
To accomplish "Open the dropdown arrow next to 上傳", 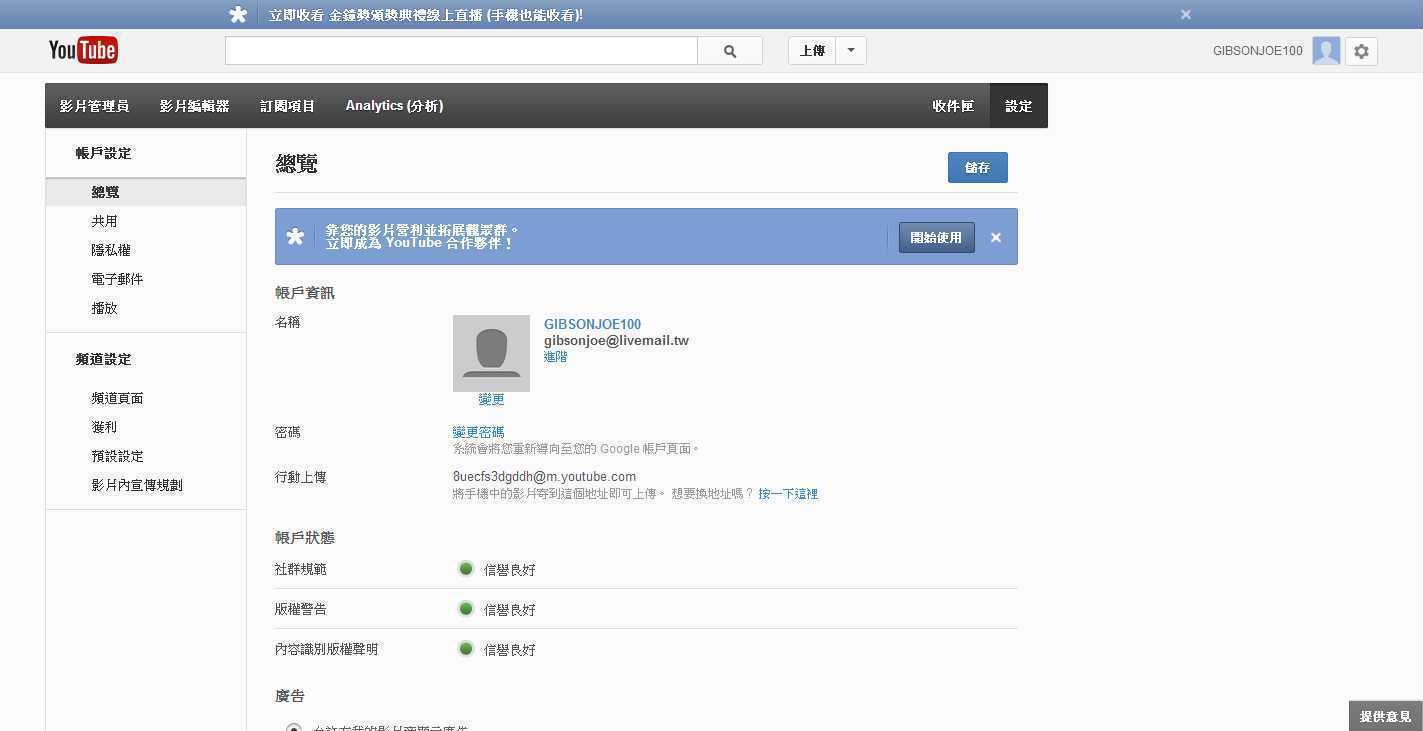I will [x=851, y=51].
